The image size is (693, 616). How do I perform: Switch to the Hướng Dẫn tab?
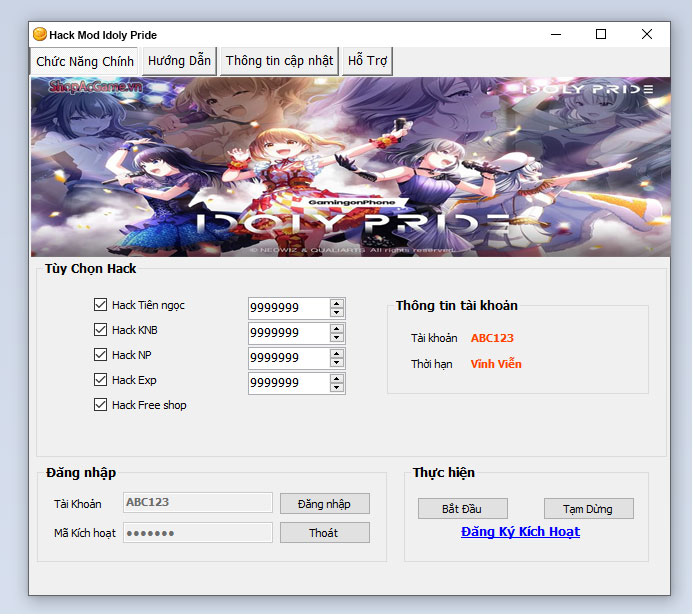click(x=179, y=61)
